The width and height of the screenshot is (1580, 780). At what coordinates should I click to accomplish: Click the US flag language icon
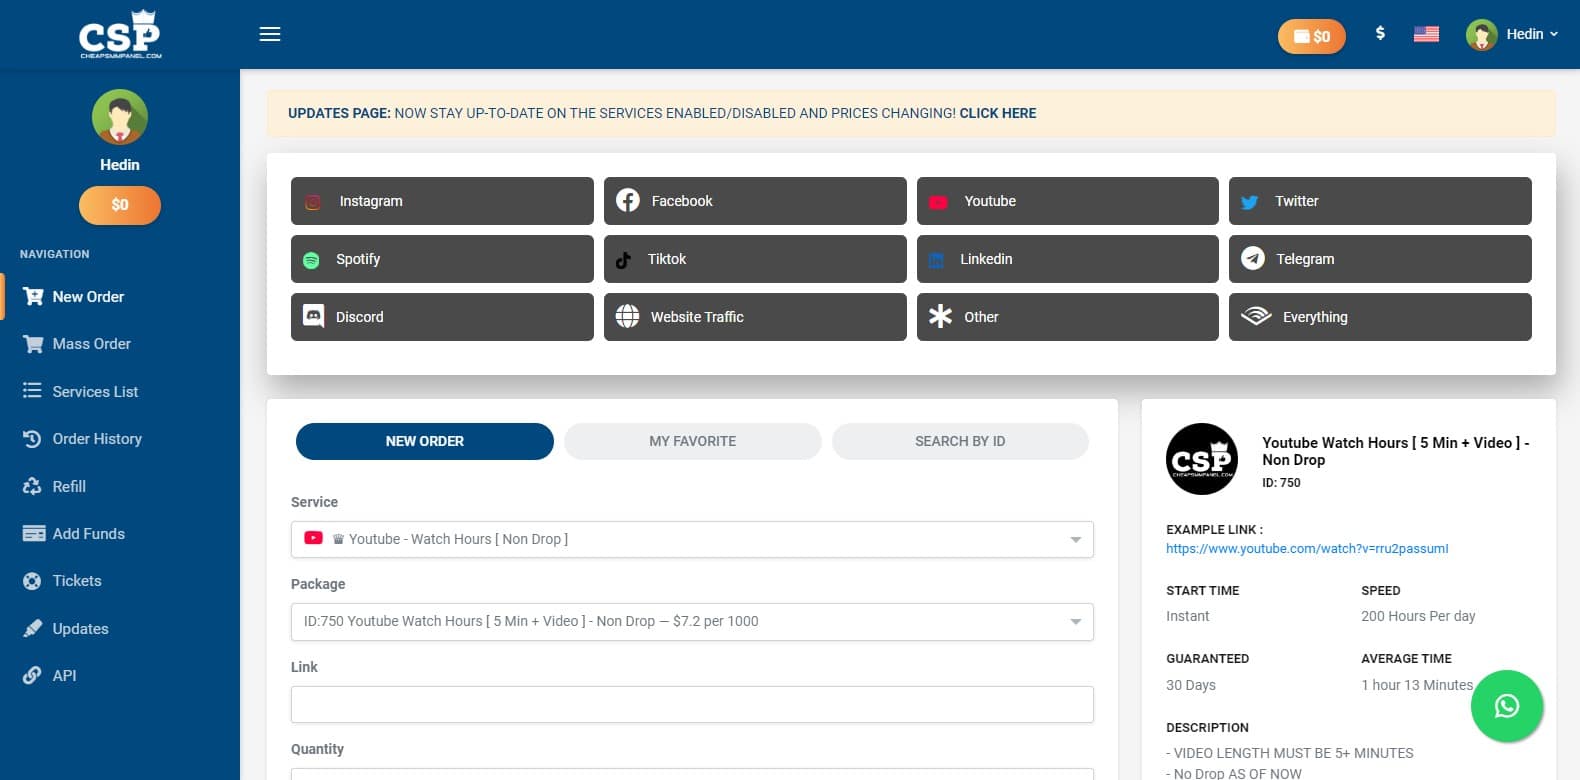(1426, 34)
